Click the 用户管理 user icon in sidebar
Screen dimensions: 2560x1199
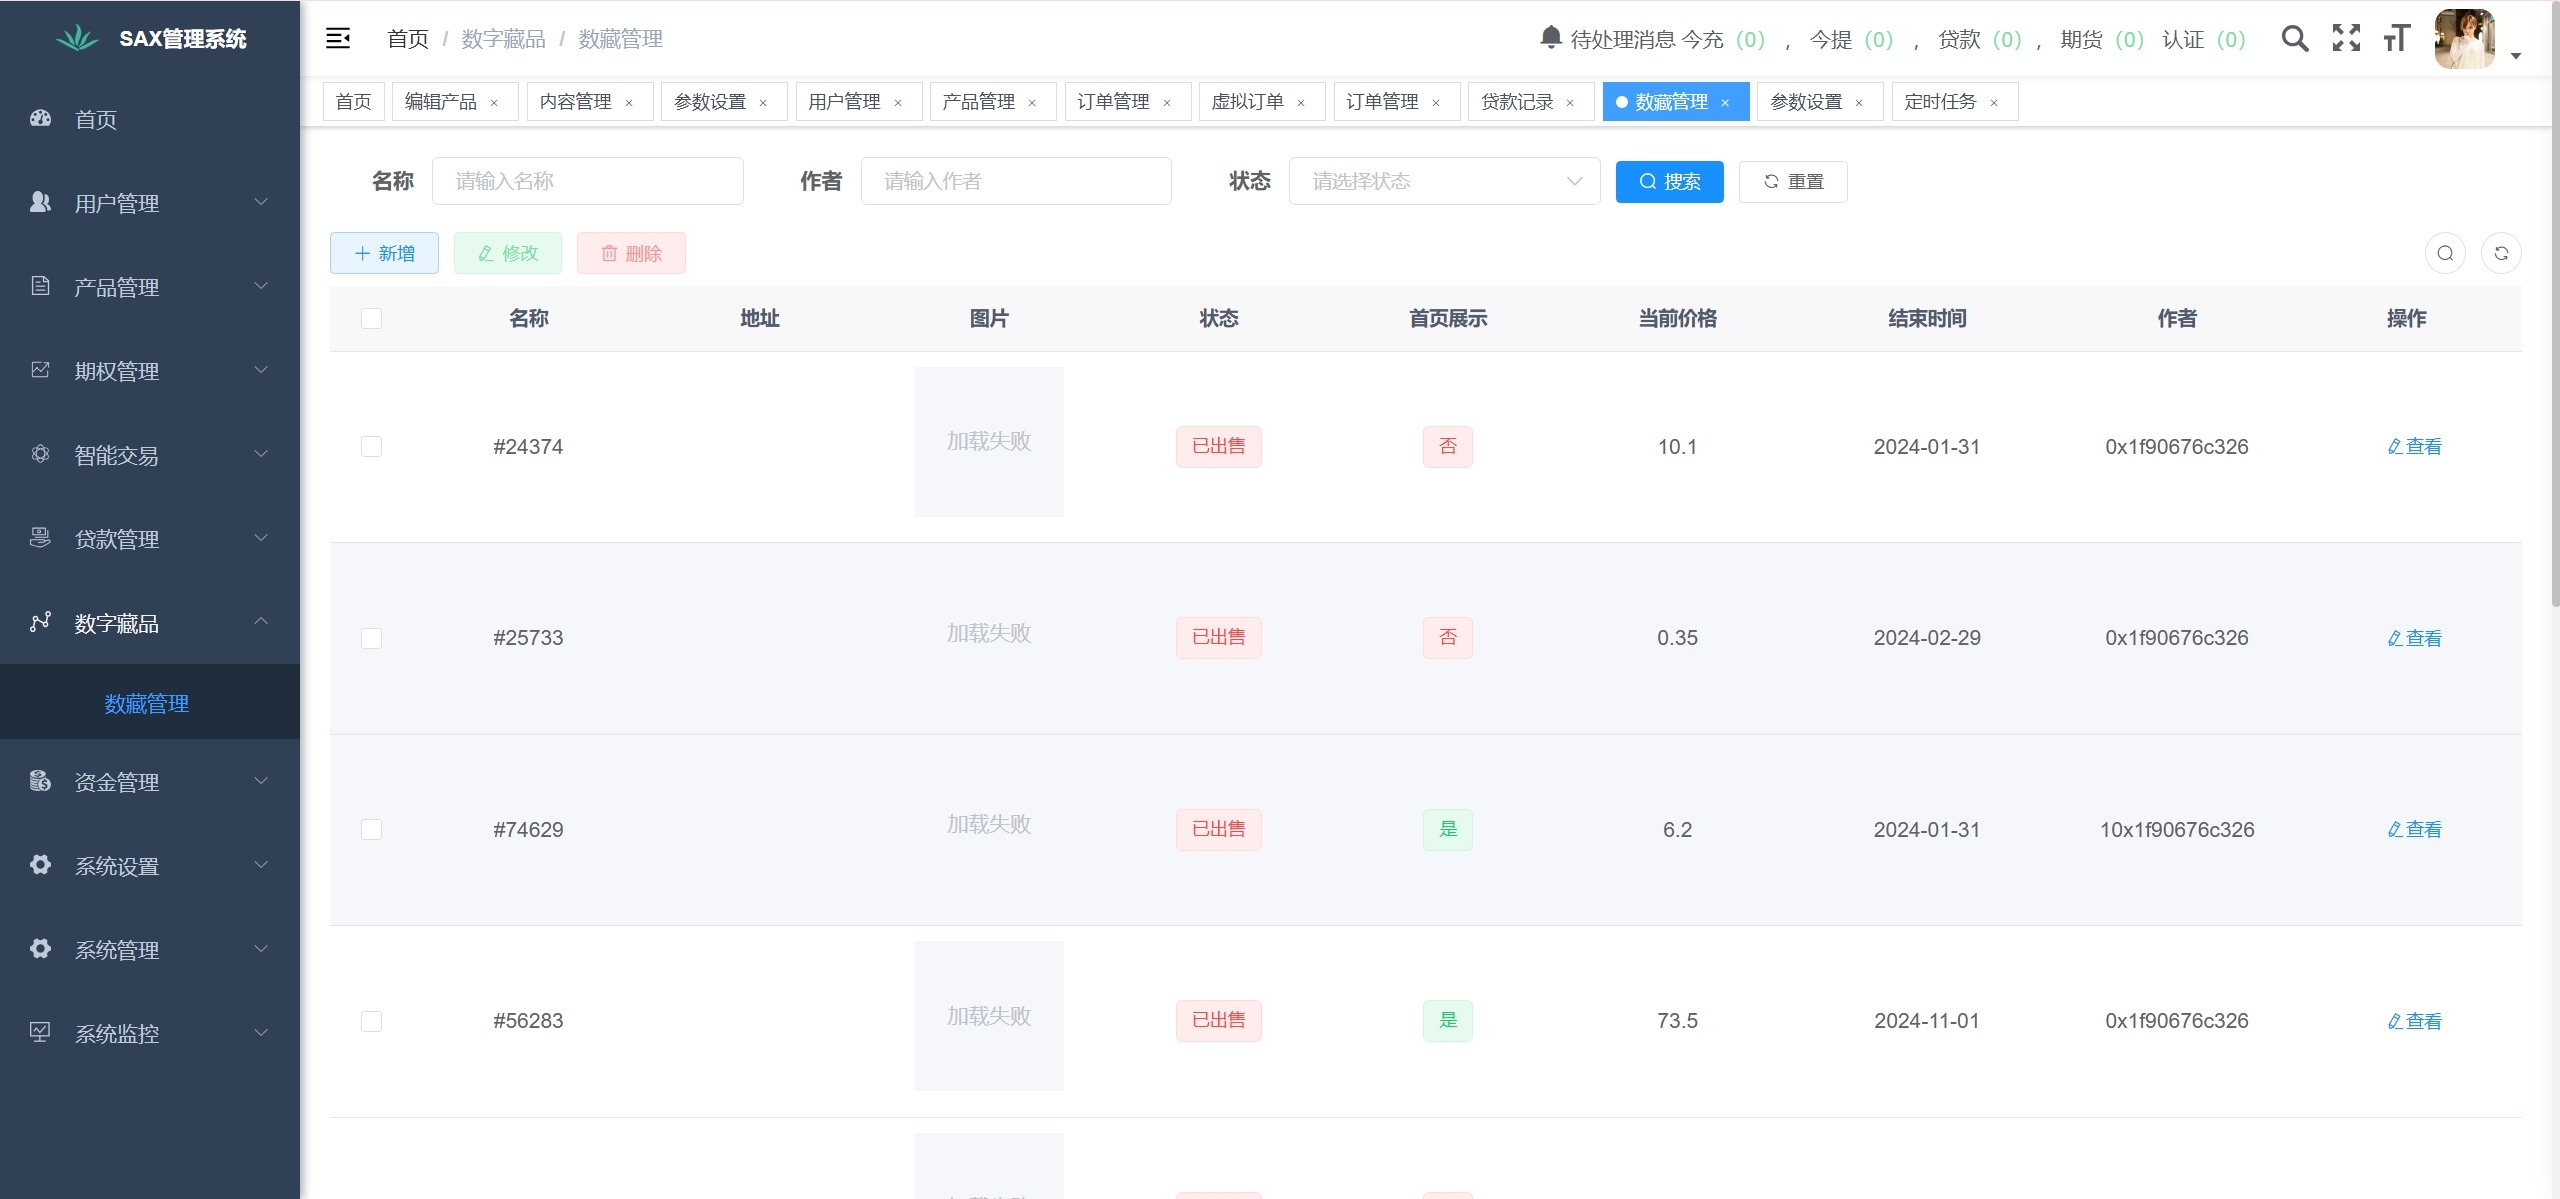point(40,202)
